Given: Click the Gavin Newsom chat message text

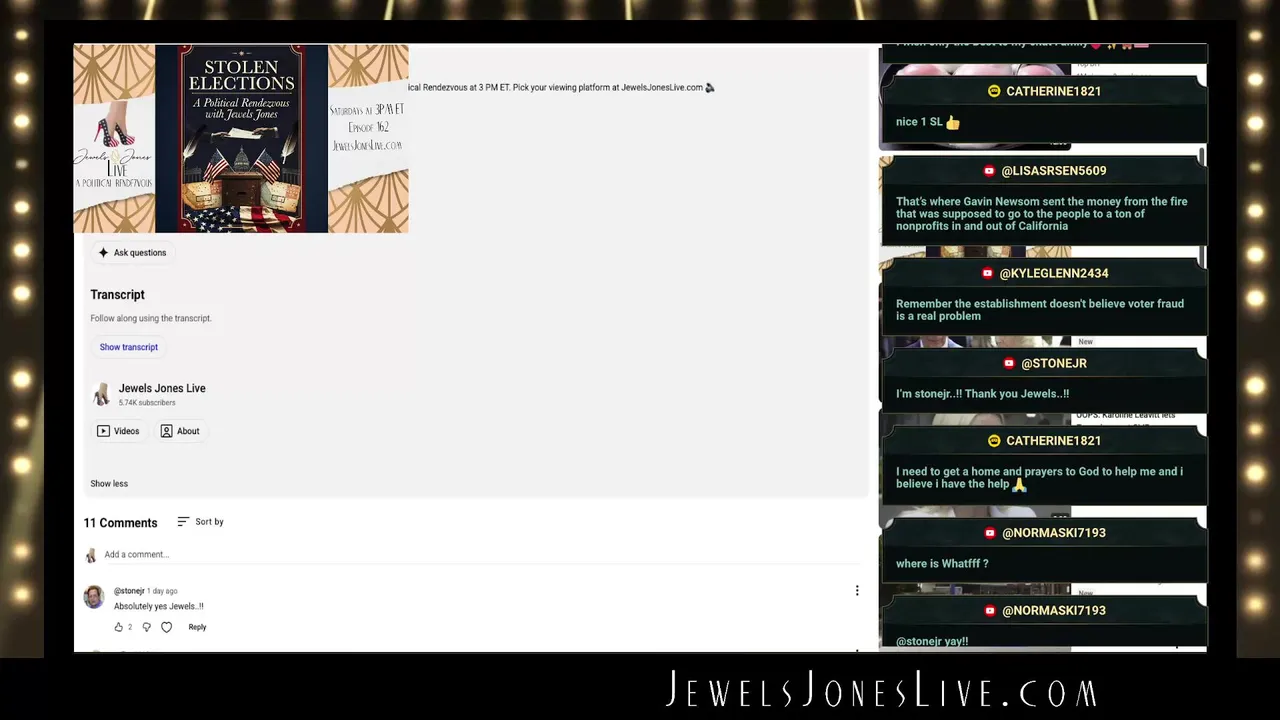Looking at the screenshot, I should coord(1042,214).
